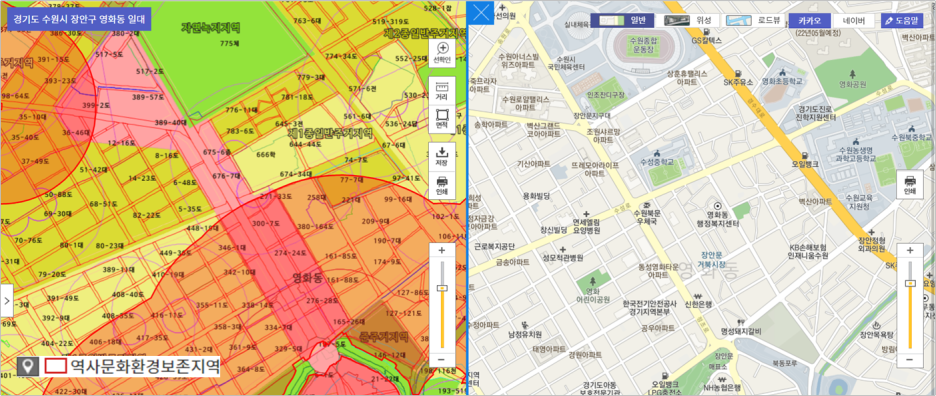
Task: Print the Kakao map on right
Action: tap(910, 184)
